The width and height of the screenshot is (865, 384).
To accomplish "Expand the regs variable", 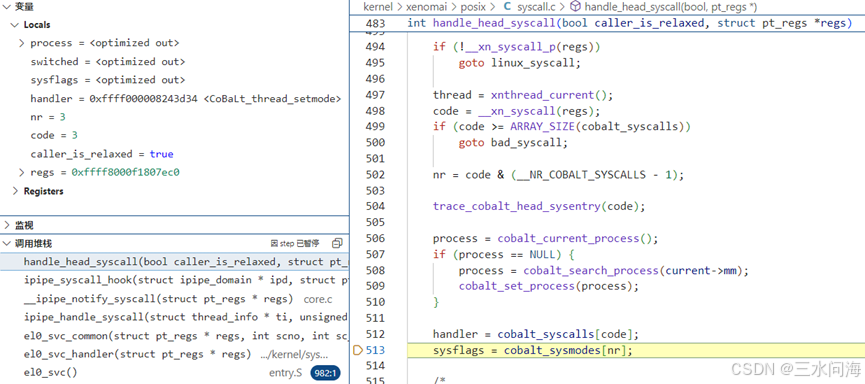I will 22,173.
